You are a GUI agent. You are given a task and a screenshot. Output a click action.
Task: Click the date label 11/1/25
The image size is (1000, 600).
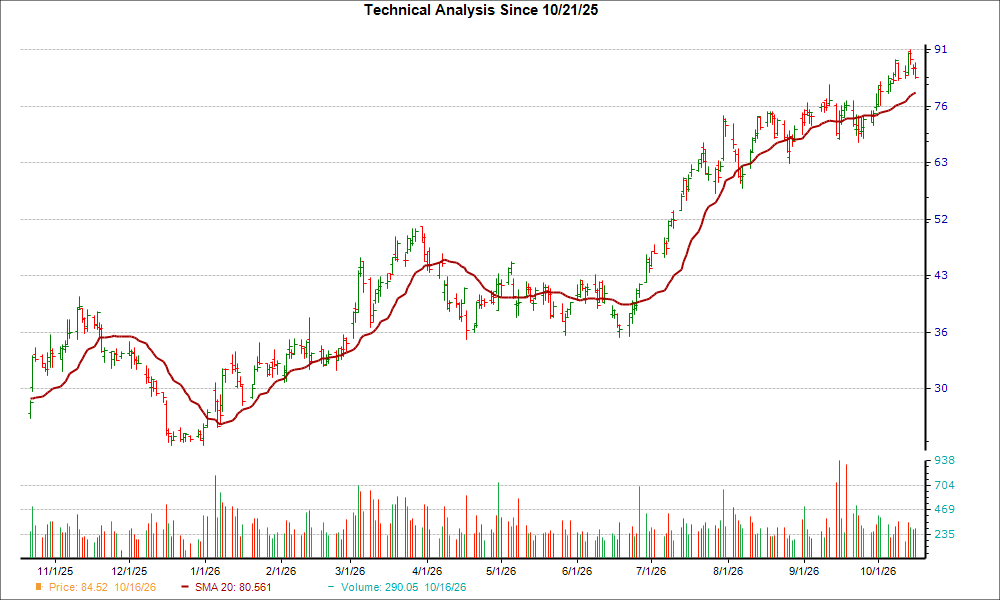click(x=55, y=571)
